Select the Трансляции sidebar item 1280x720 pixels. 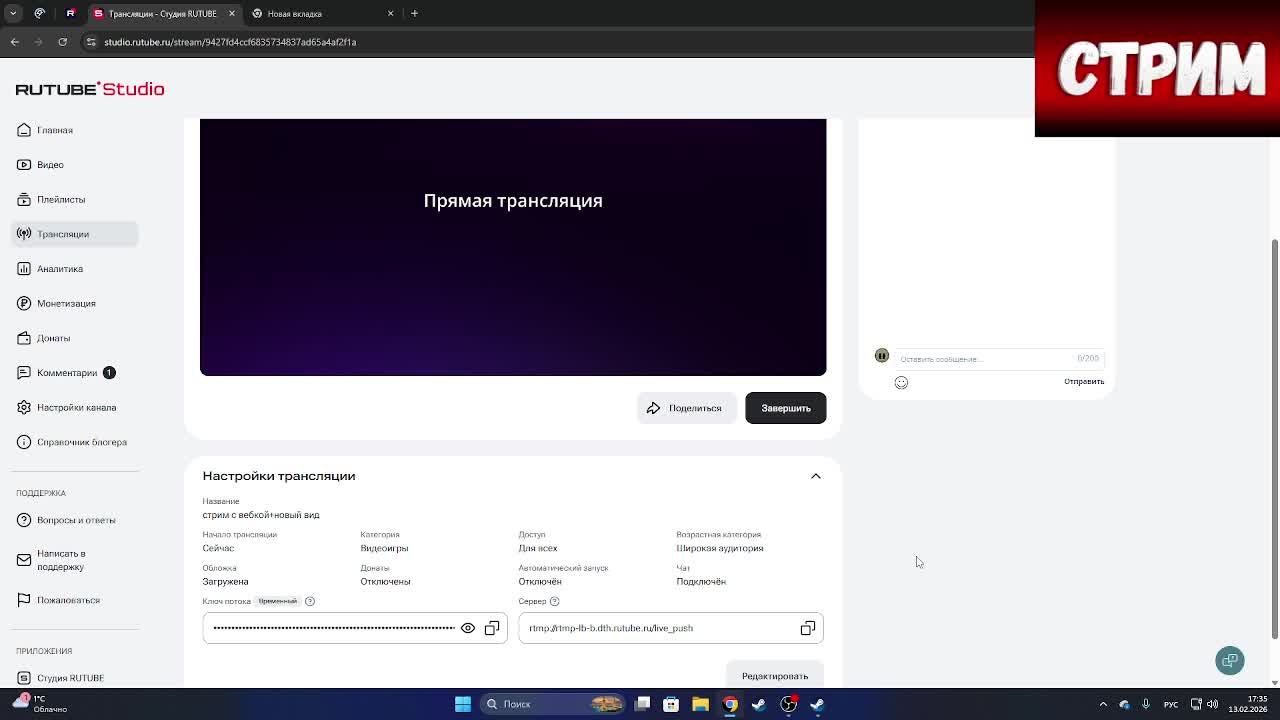75,234
